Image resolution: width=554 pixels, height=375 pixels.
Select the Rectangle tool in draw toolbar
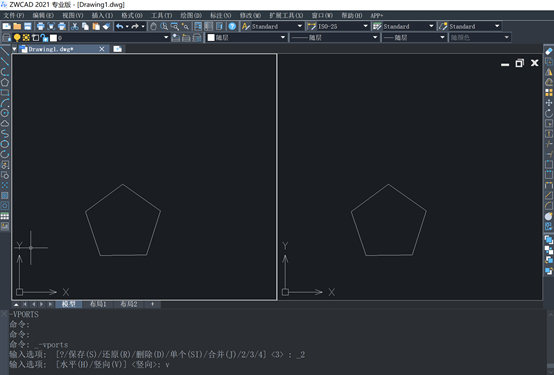coord(5,92)
